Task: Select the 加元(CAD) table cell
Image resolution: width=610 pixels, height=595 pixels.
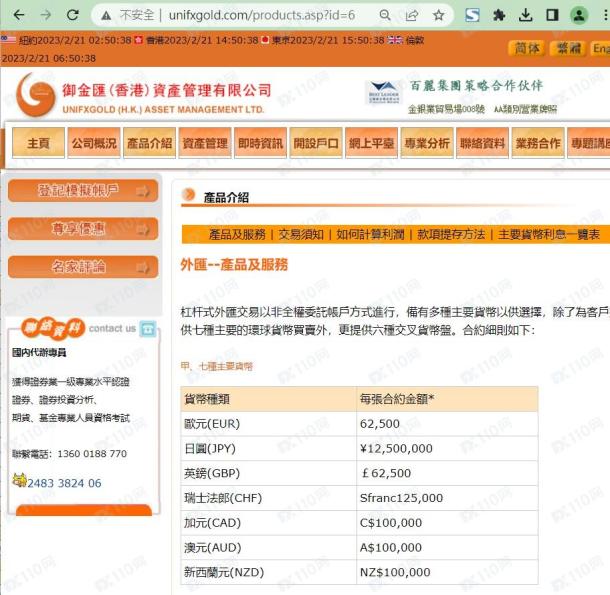Action: click(x=268, y=523)
